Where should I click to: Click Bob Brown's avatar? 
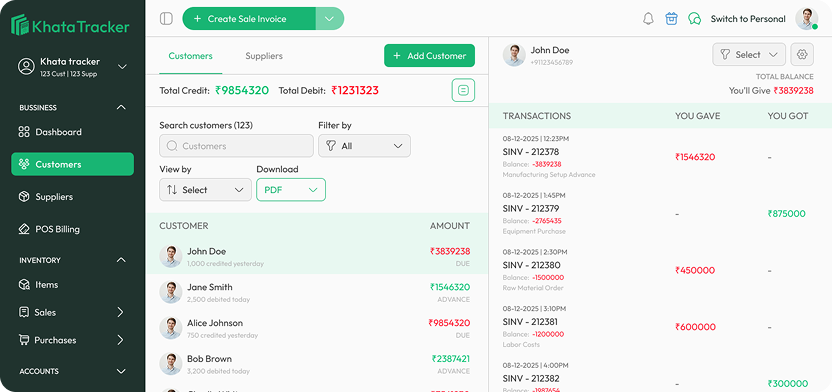(x=171, y=364)
